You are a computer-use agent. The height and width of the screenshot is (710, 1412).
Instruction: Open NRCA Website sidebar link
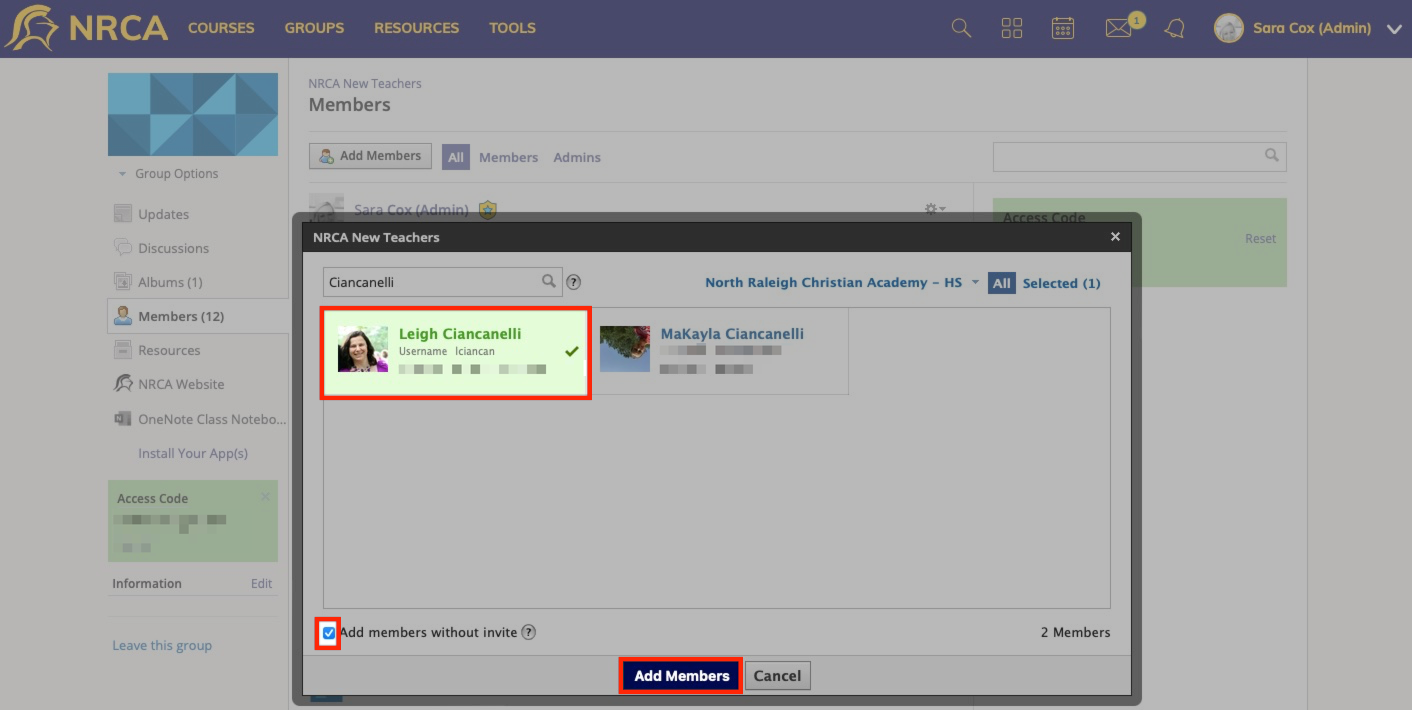(181, 384)
